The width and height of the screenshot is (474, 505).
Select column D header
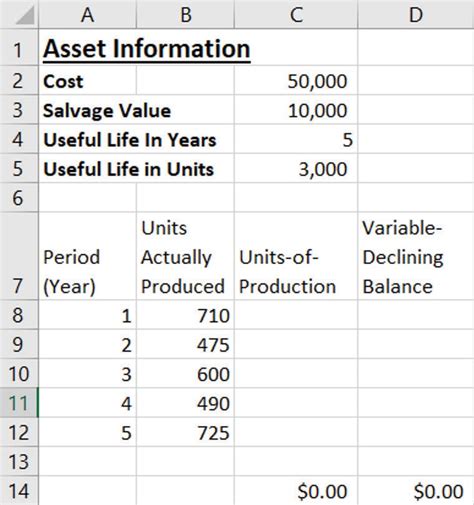click(x=416, y=14)
